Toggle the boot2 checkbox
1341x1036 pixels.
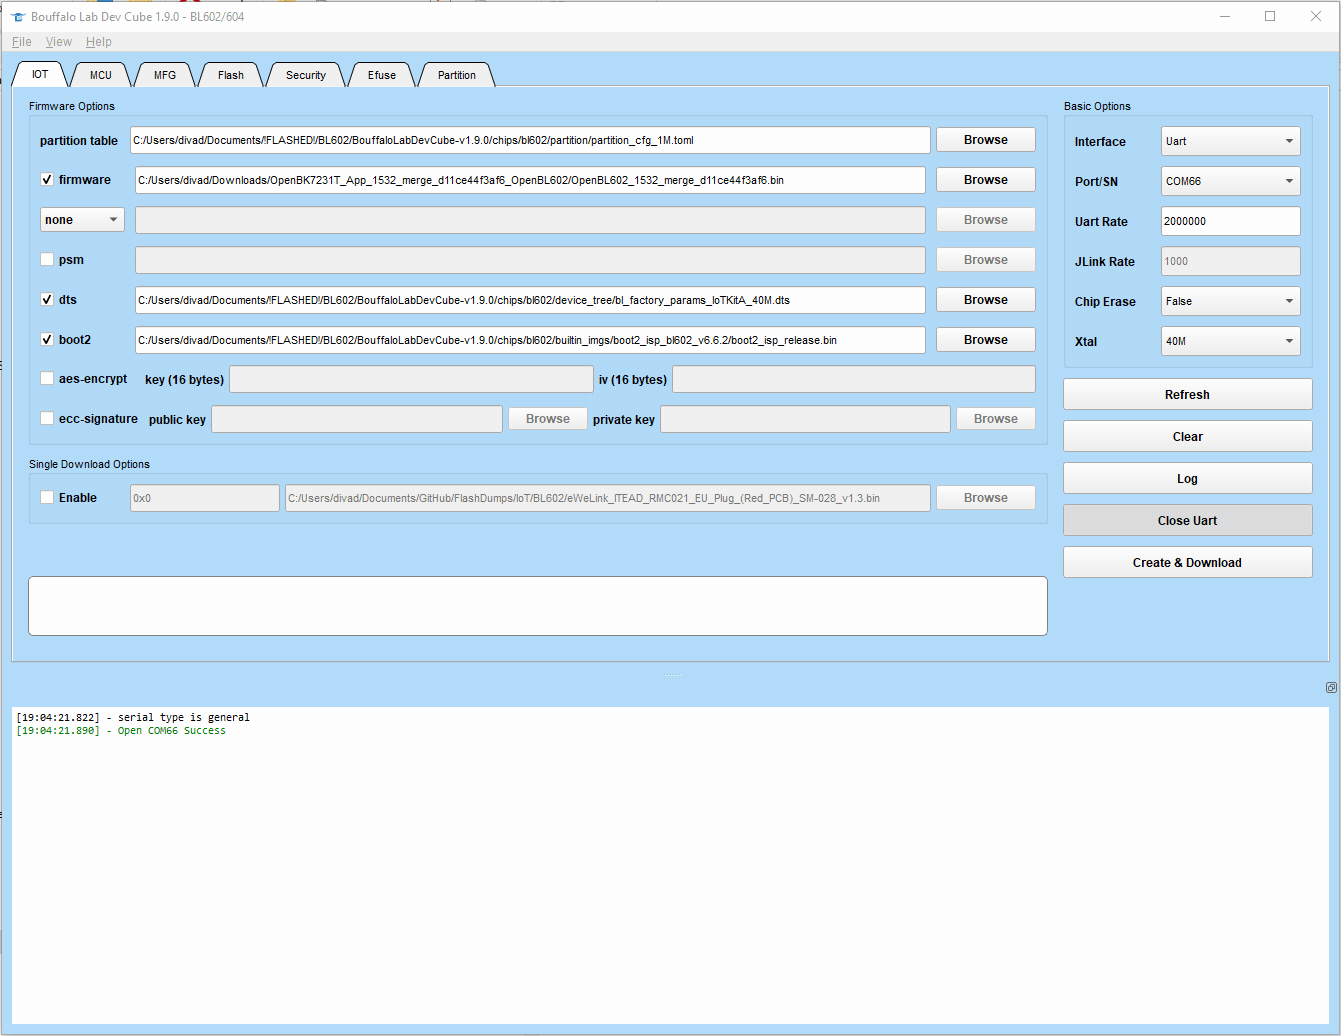coord(47,340)
